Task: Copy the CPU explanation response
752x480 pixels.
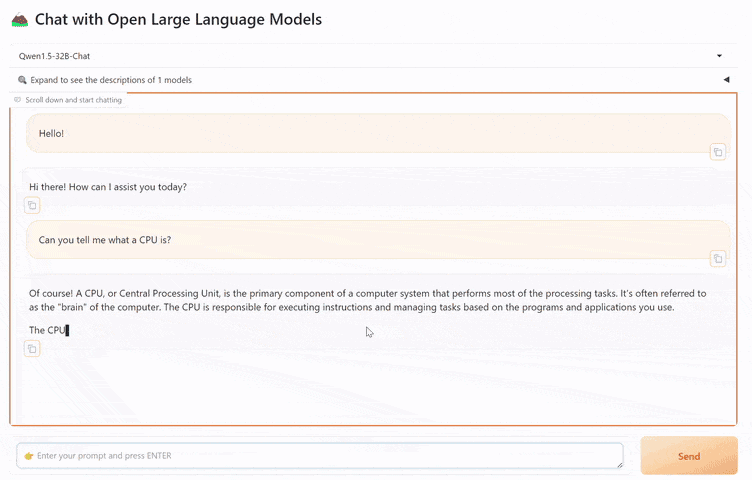Action: click(32, 349)
